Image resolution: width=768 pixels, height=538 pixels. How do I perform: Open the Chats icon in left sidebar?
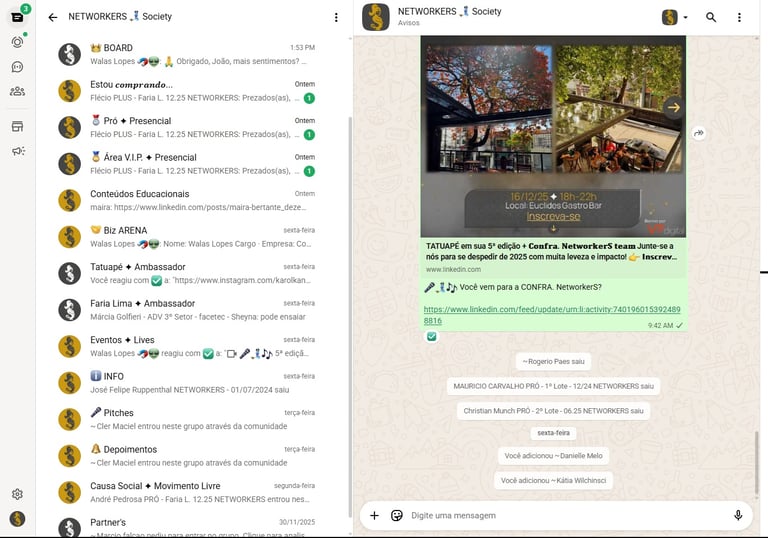pyautogui.click(x=17, y=17)
